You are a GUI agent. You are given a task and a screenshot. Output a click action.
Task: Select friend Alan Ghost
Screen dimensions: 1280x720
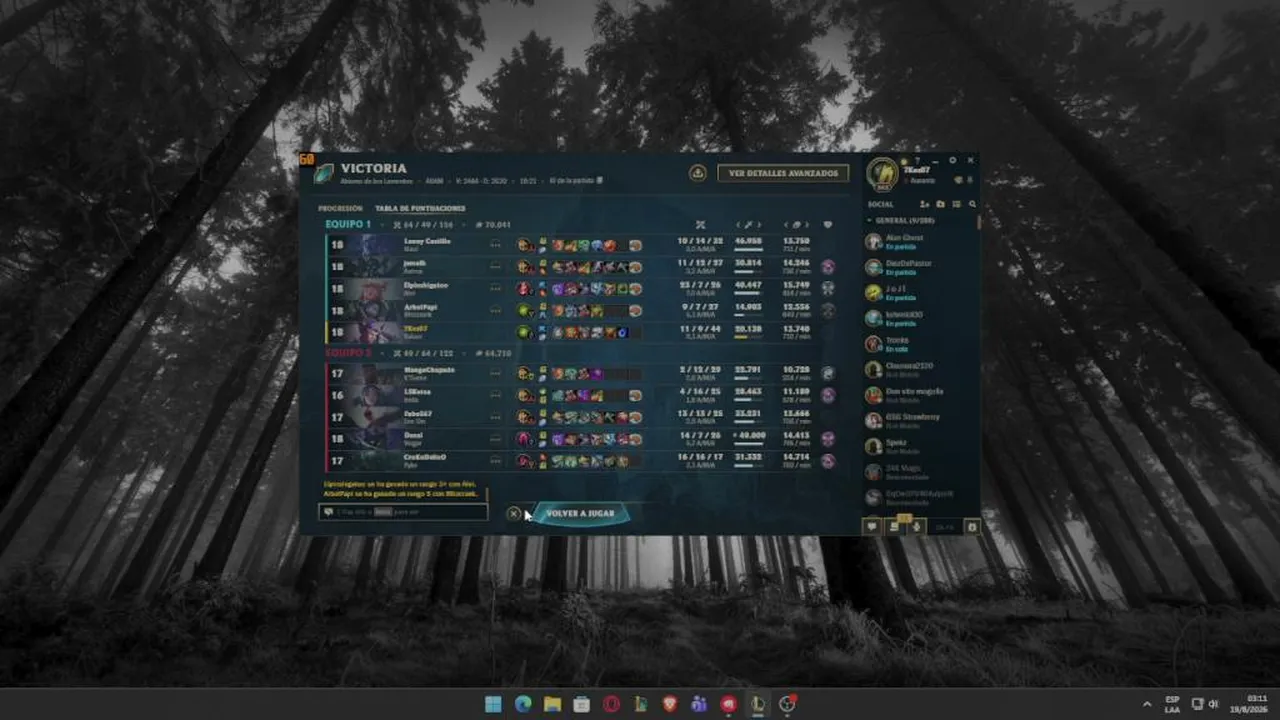pos(920,241)
